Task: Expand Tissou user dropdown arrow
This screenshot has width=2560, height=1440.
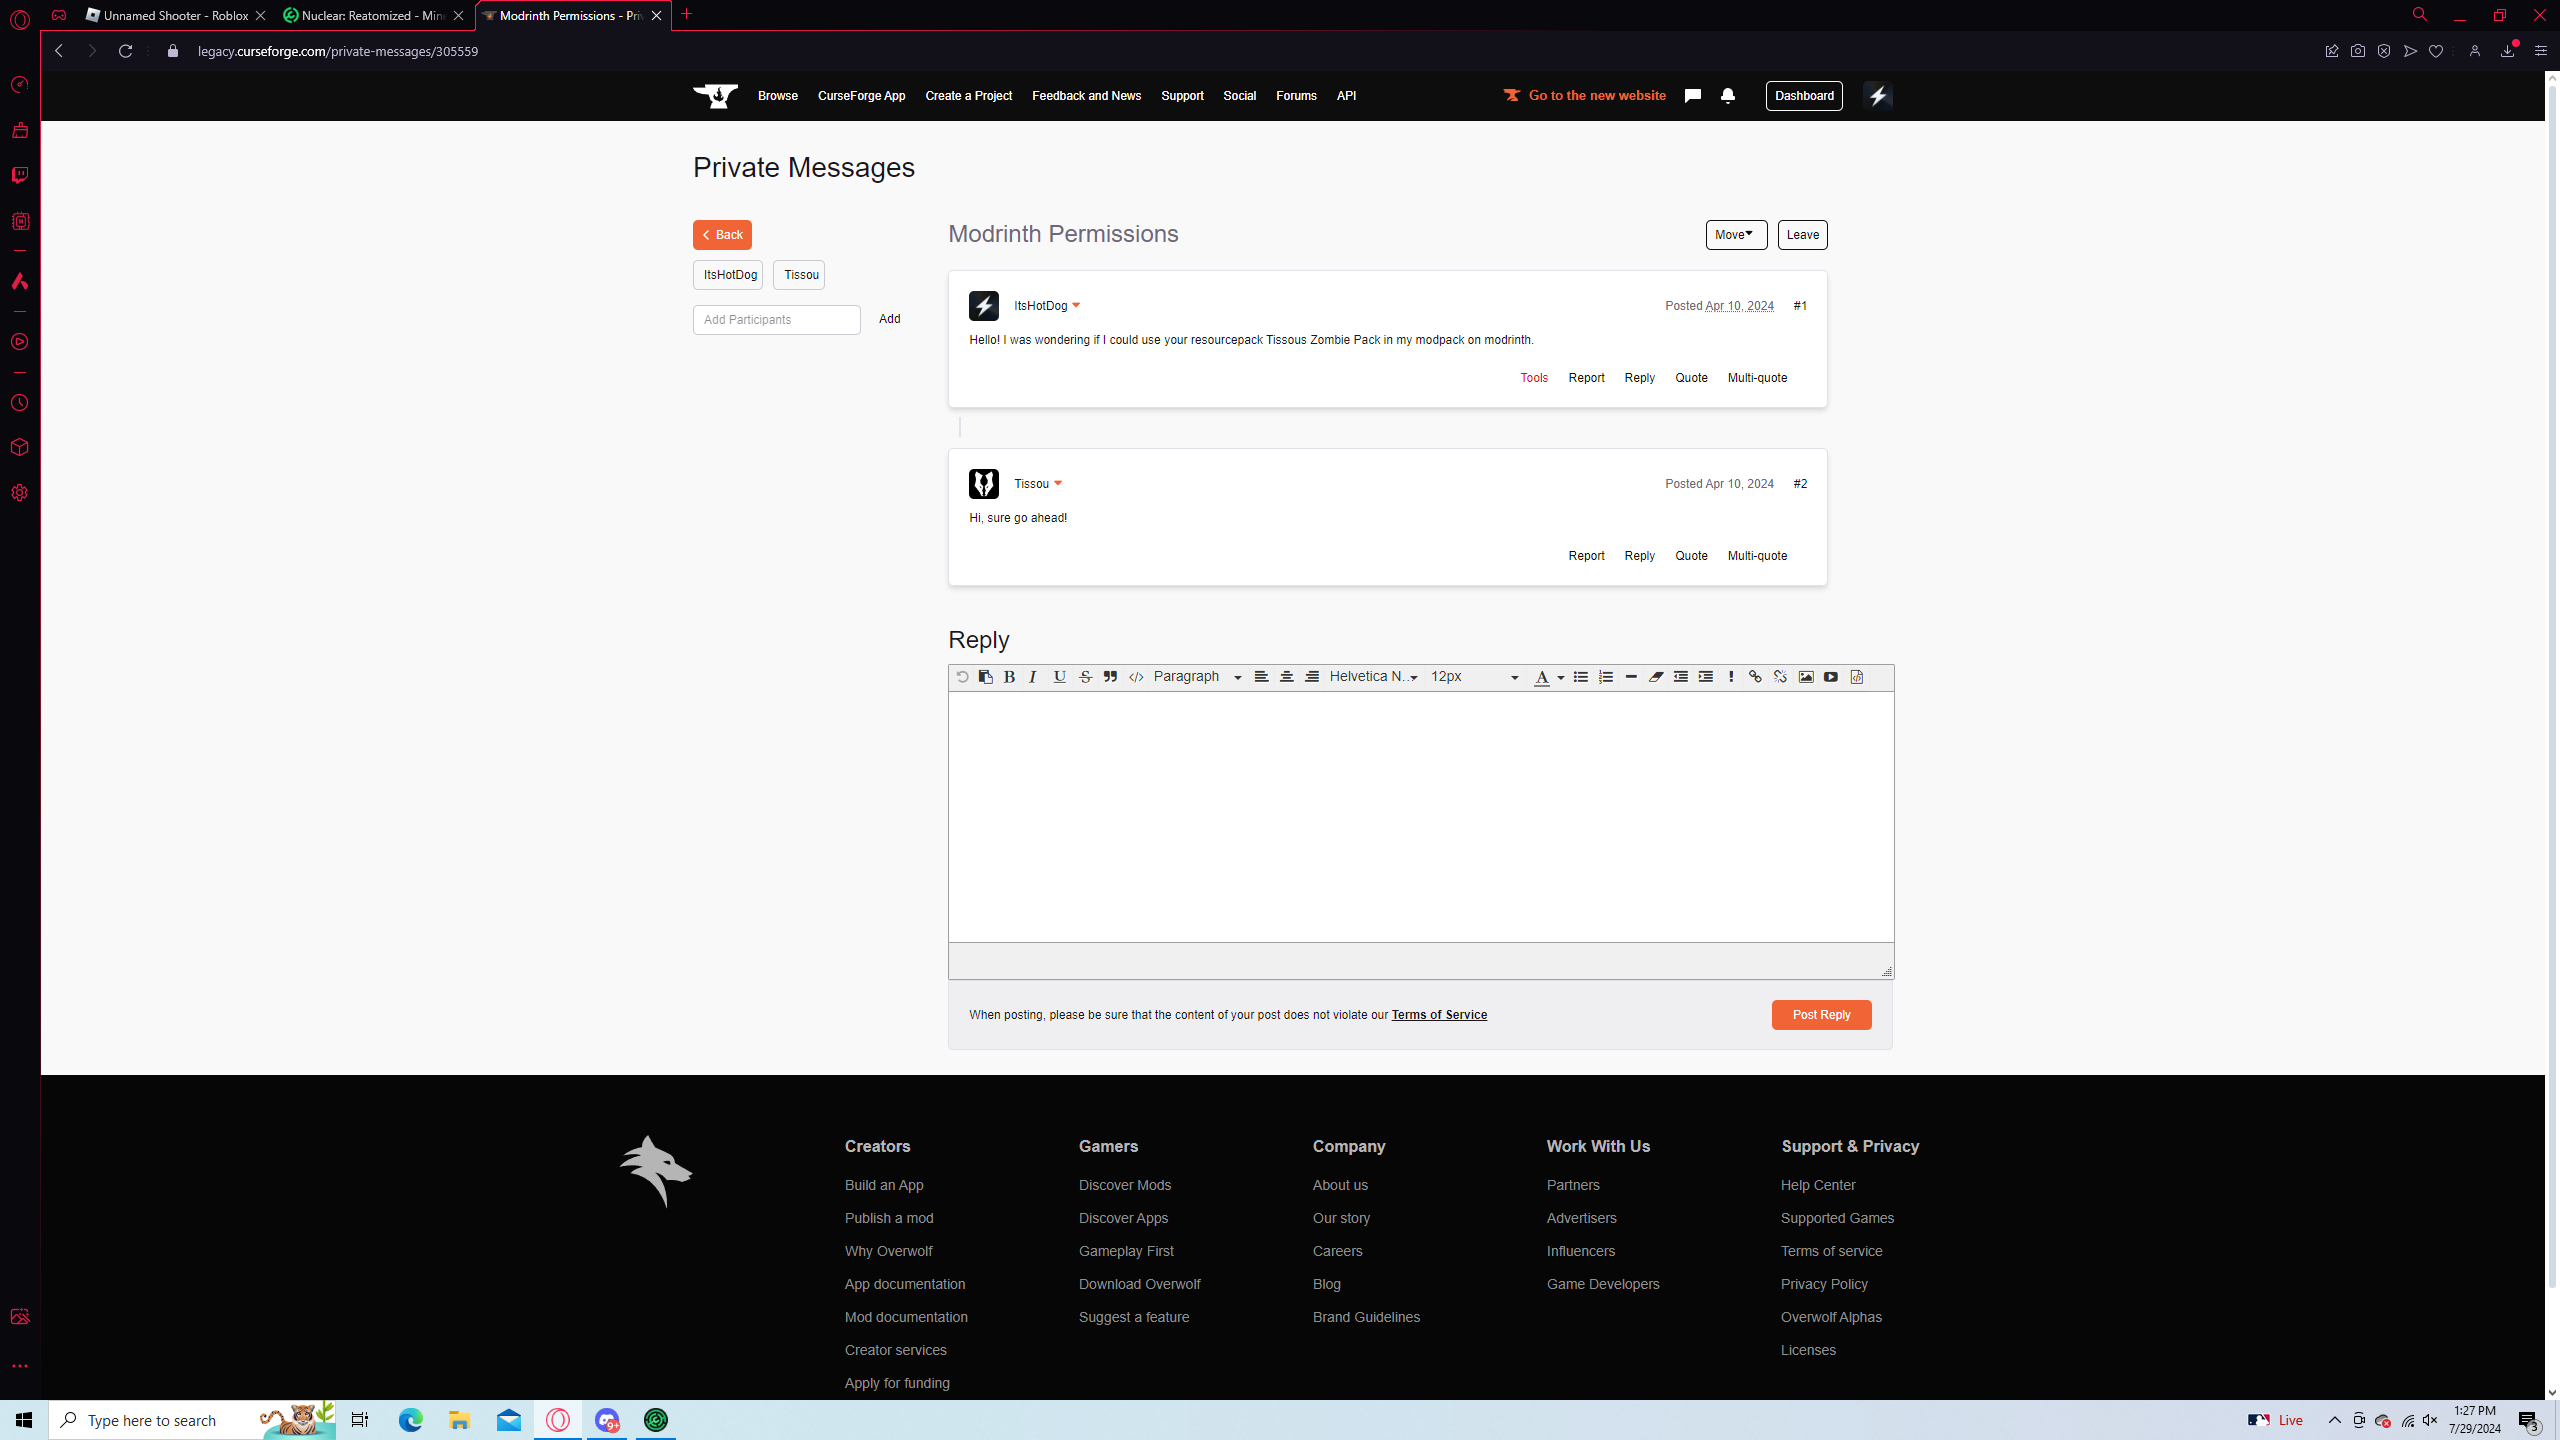Action: [1058, 484]
